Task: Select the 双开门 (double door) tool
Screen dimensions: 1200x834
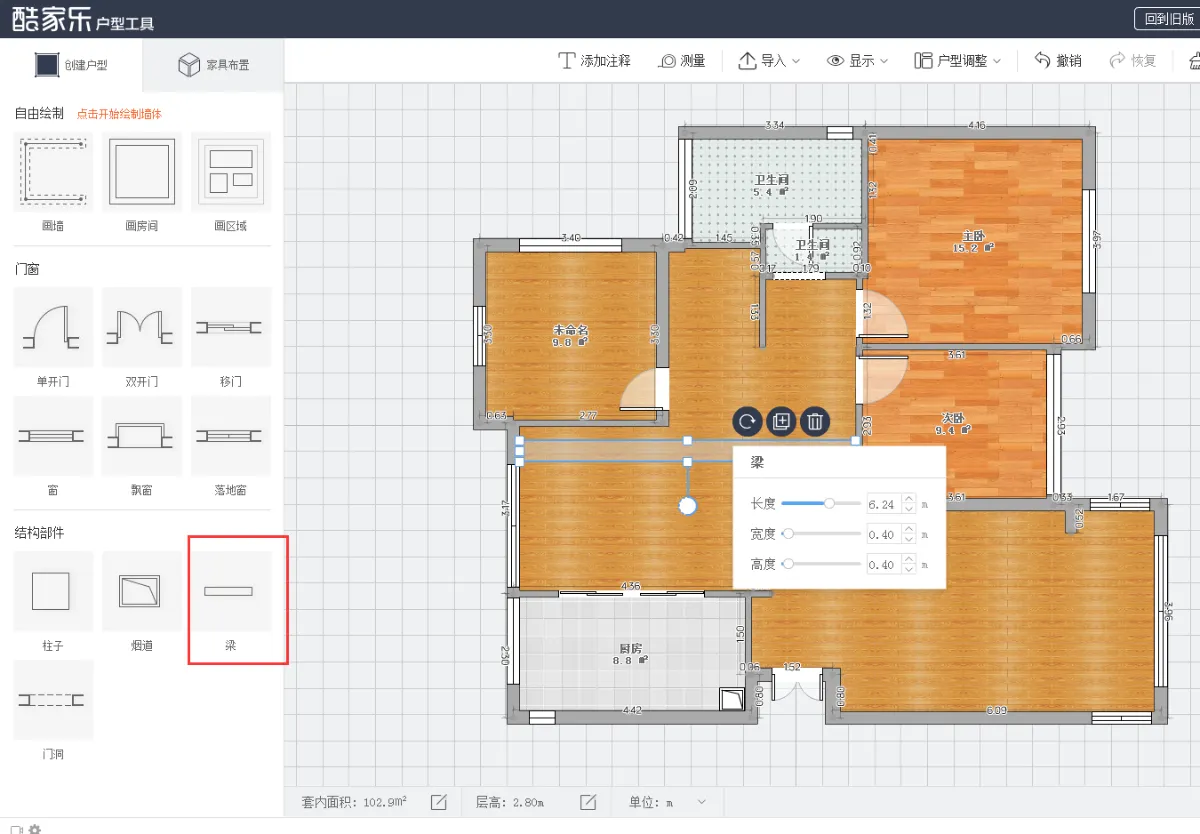Action: [x=141, y=327]
